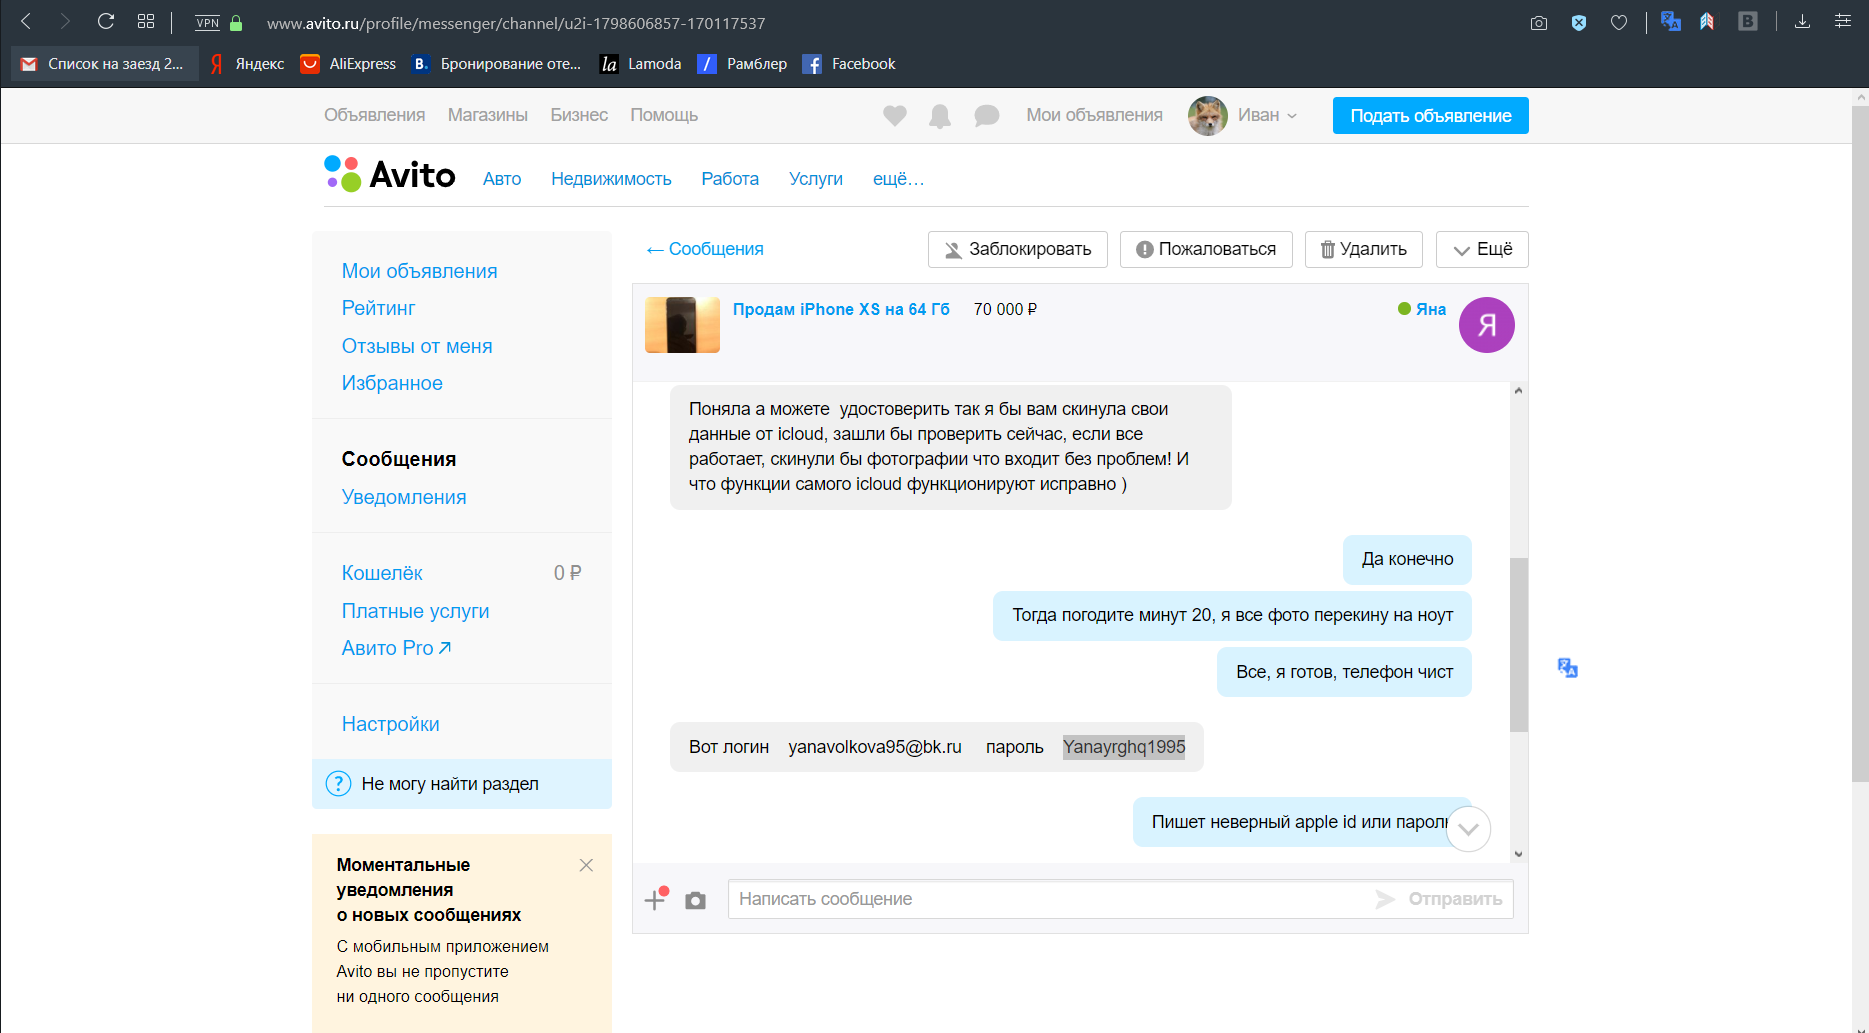Open Помощь in the top menu

(664, 115)
